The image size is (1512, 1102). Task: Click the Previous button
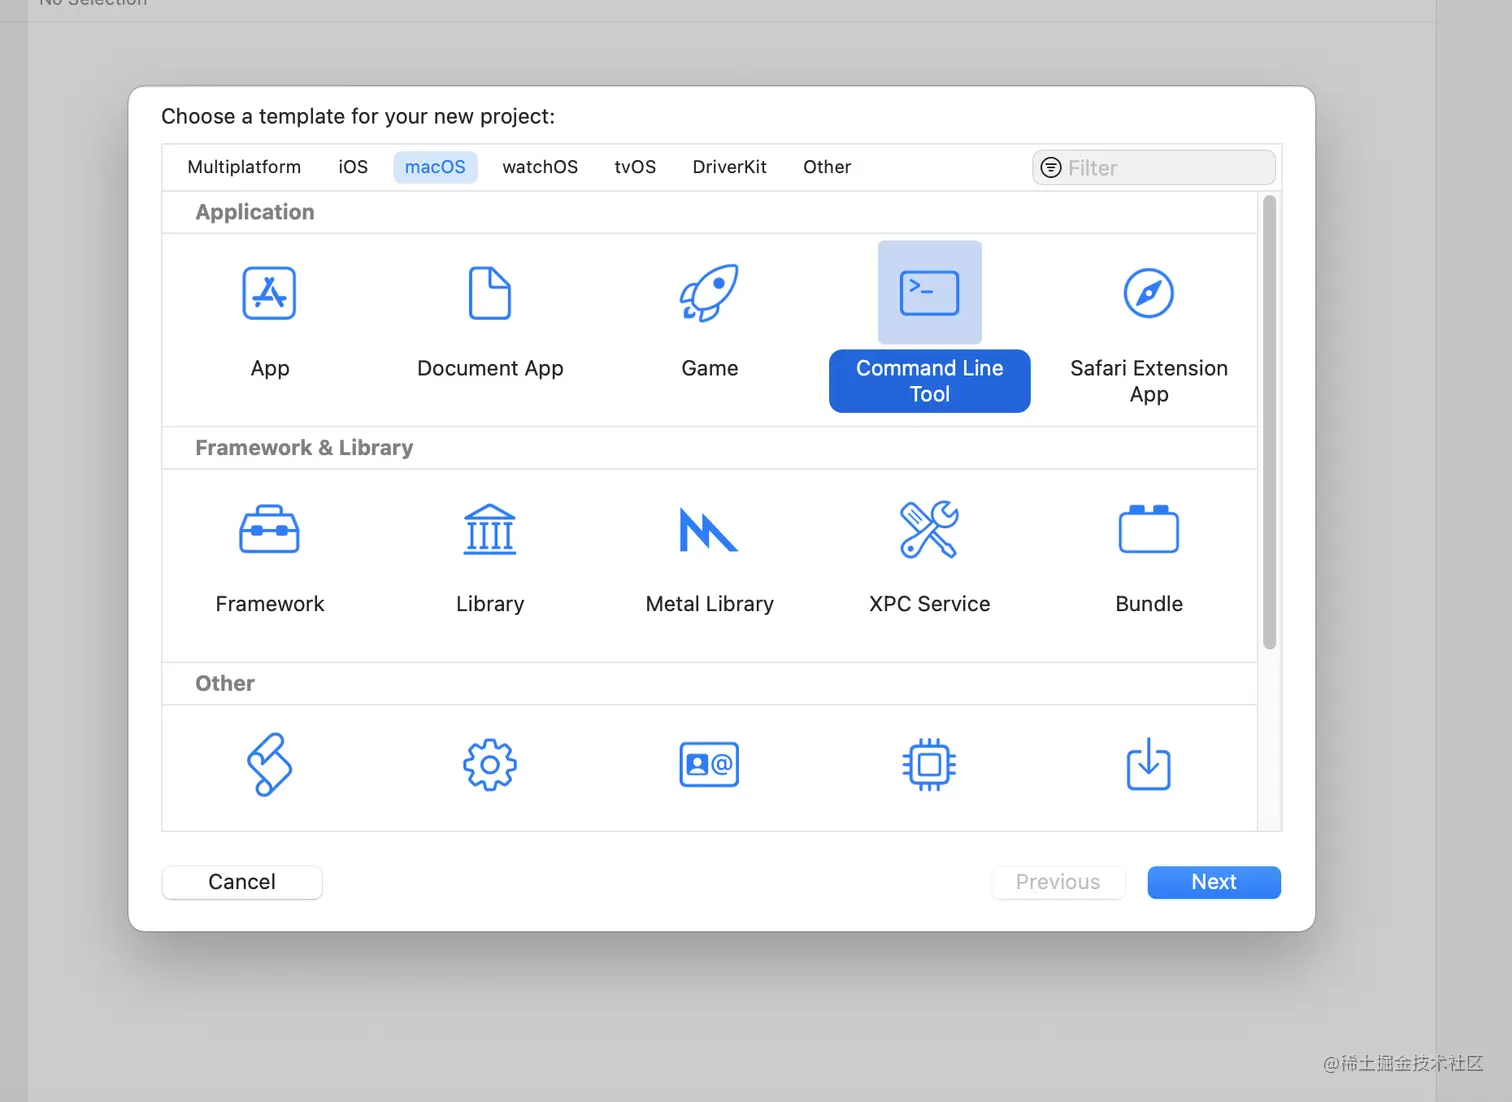[1058, 882]
